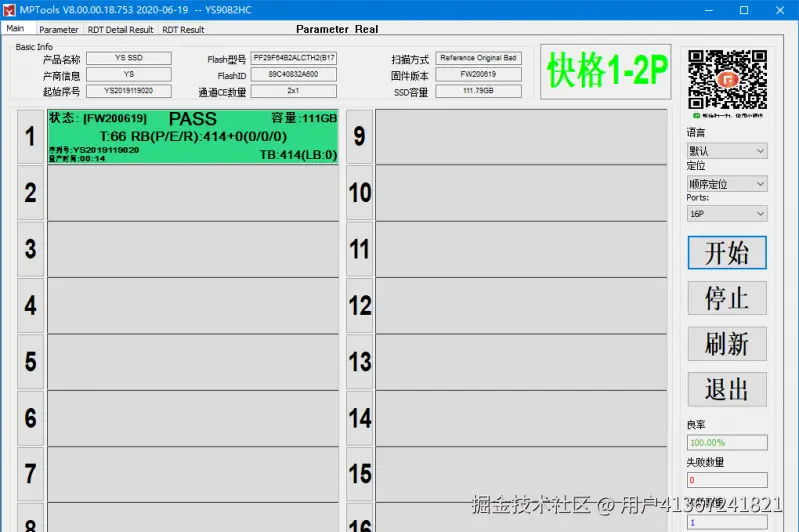Click the 容量:111GB text in port 1
Image resolution: width=799 pixels, height=532 pixels.
[x=304, y=118]
